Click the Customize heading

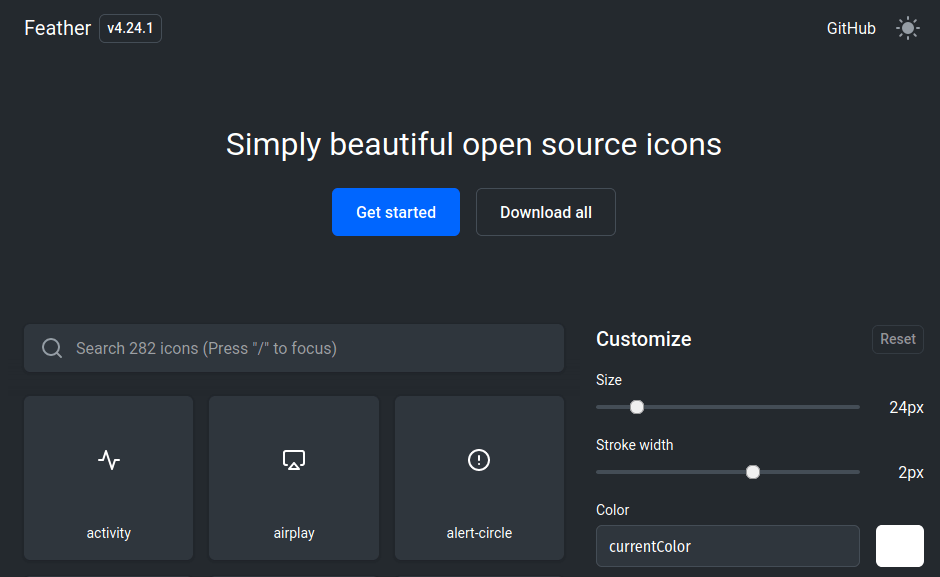643,339
